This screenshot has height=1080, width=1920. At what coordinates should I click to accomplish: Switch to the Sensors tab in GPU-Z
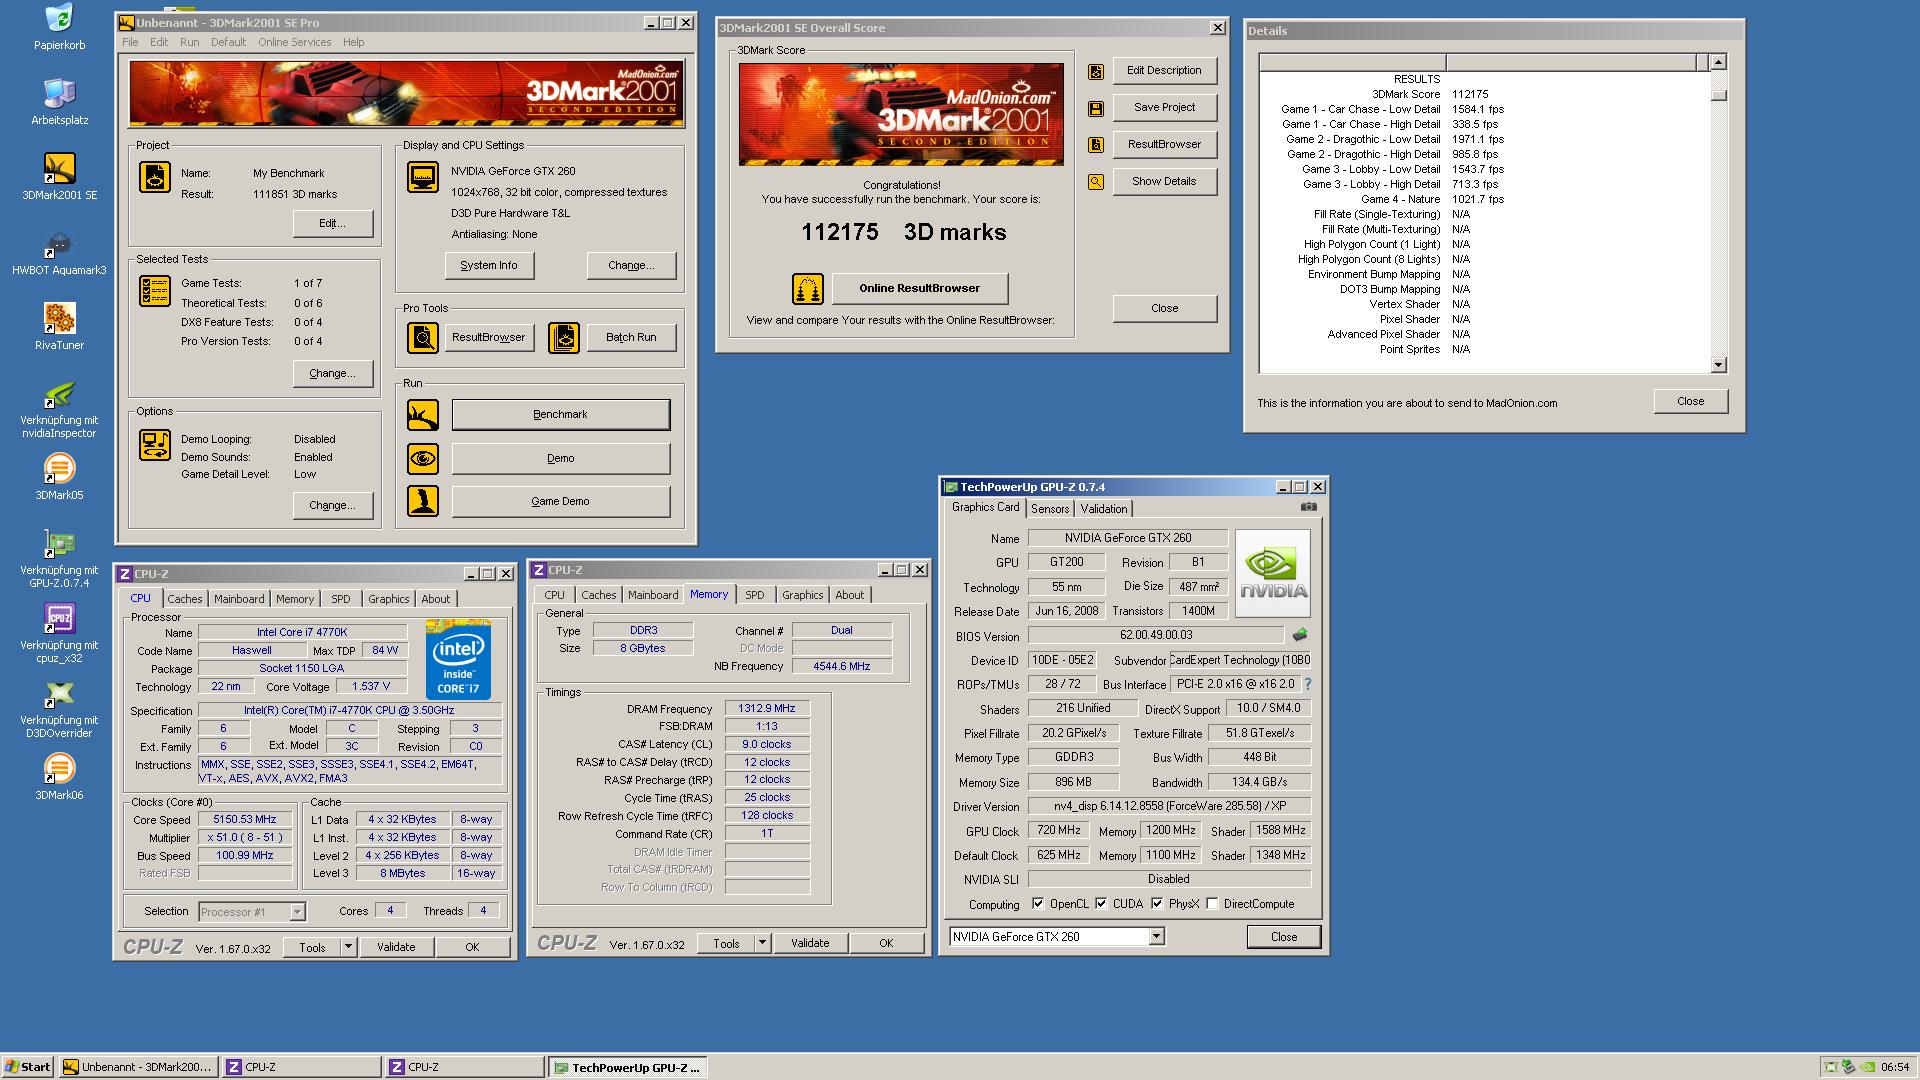tap(1050, 509)
